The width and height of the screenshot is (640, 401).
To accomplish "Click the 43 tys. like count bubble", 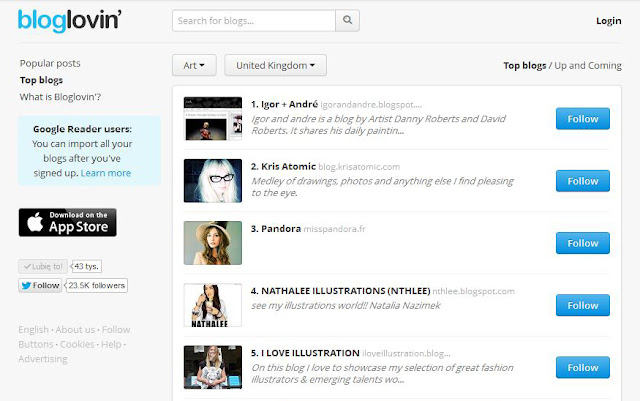I will [x=86, y=266].
